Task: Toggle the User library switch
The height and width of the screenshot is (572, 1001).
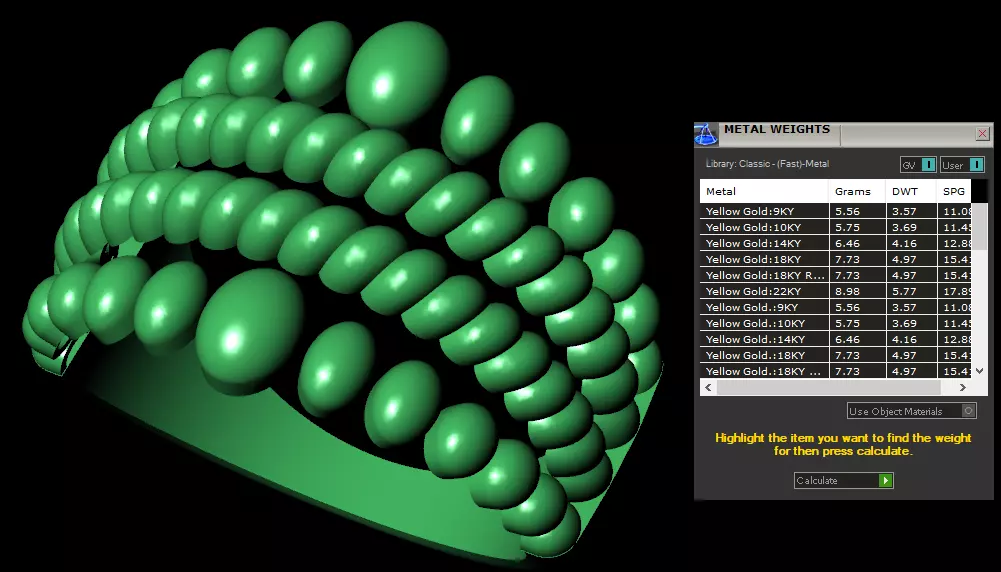Action: [962, 165]
